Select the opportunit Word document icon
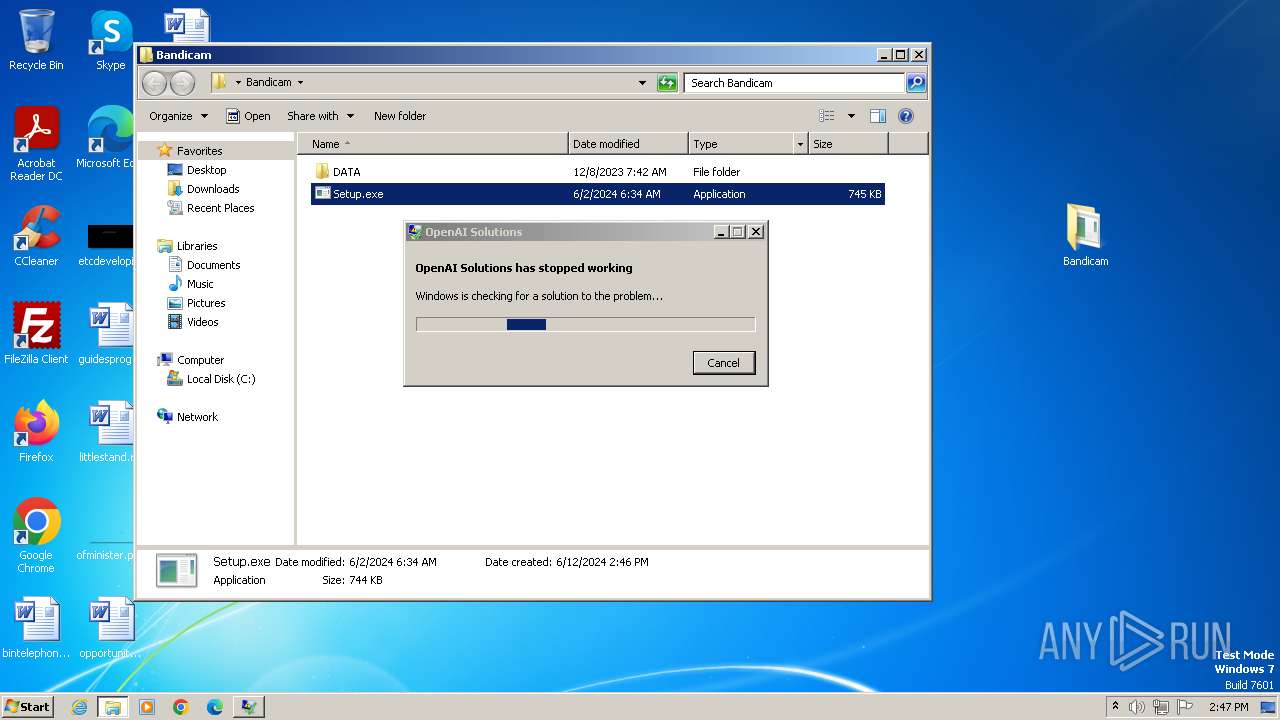Viewport: 1280px width, 720px height. click(x=110, y=628)
